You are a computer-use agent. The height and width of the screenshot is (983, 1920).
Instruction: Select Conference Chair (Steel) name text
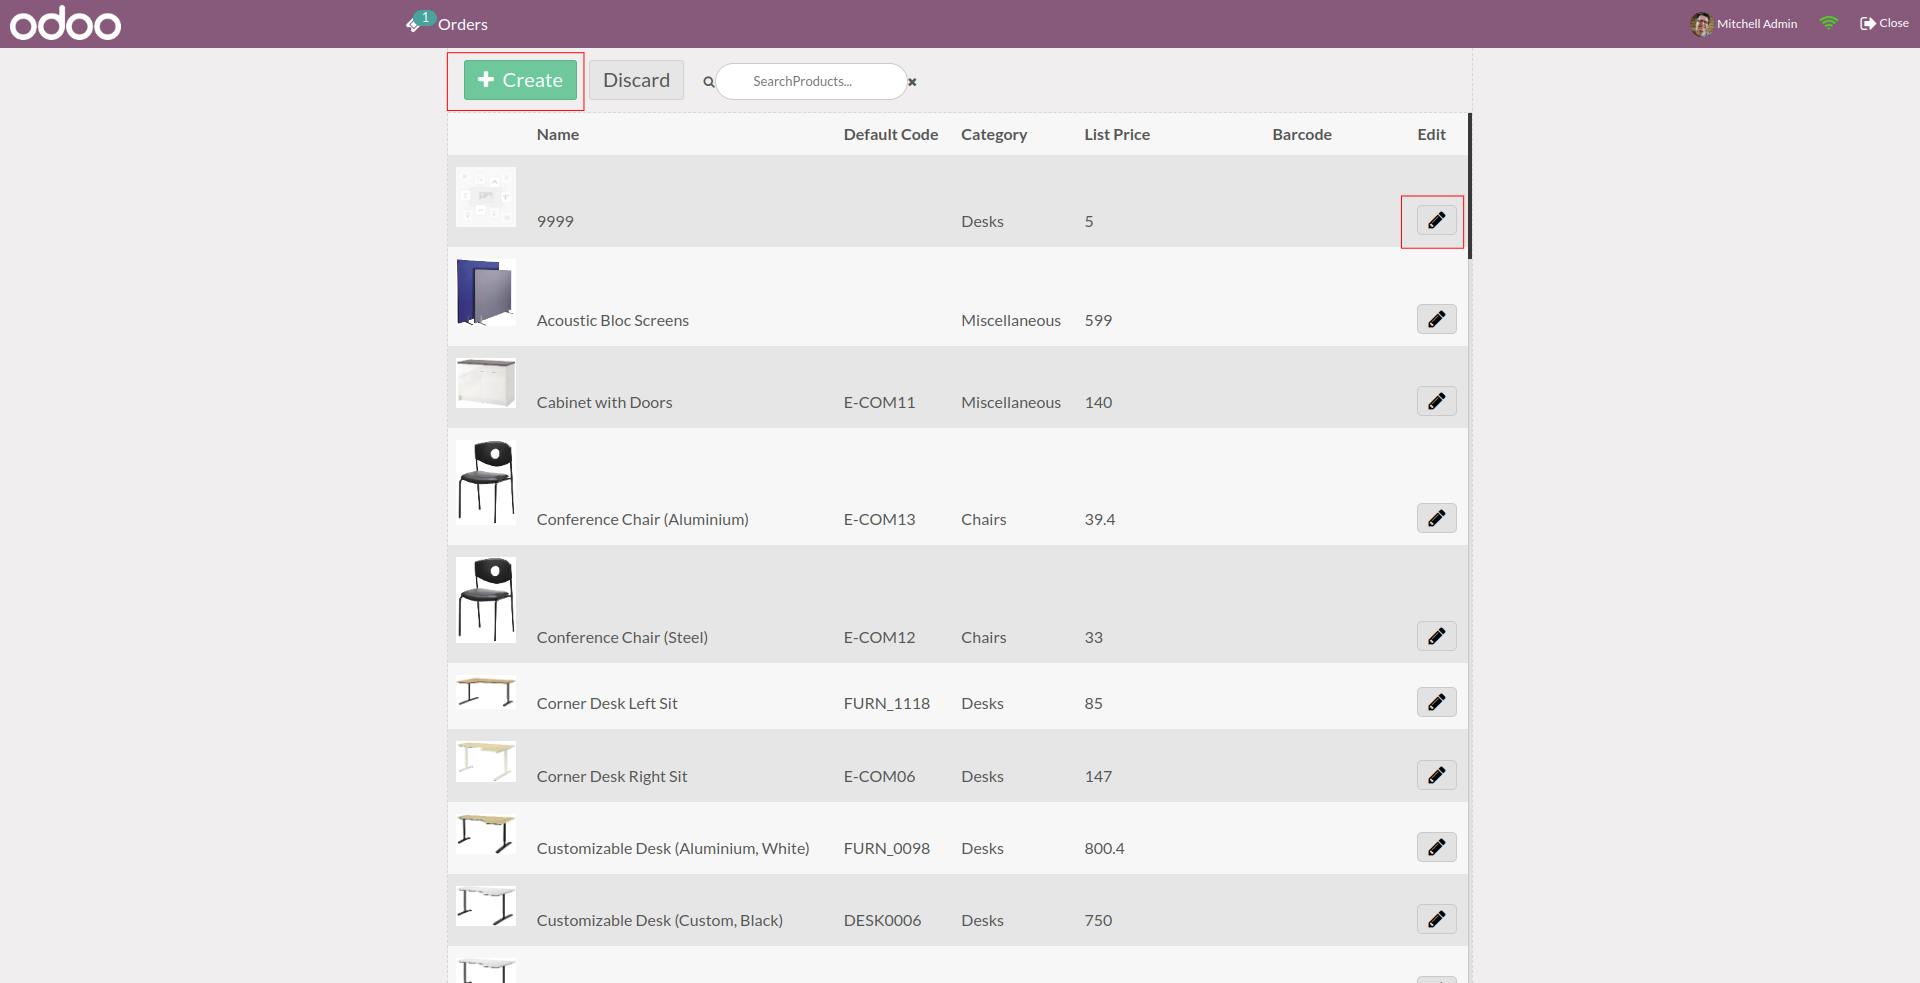pos(622,638)
